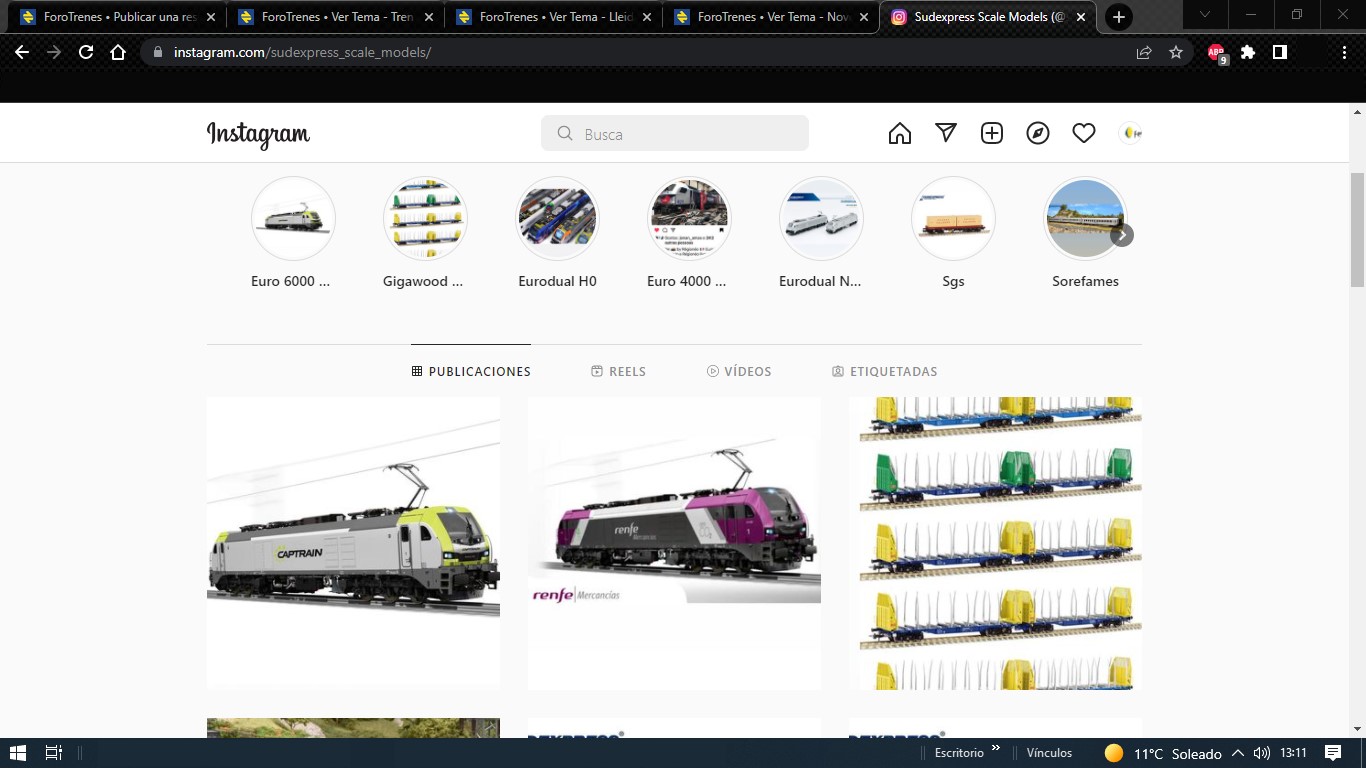The image size is (1366, 768).
Task: Open the weather 11°C Soleado widget
Action: point(1163,753)
